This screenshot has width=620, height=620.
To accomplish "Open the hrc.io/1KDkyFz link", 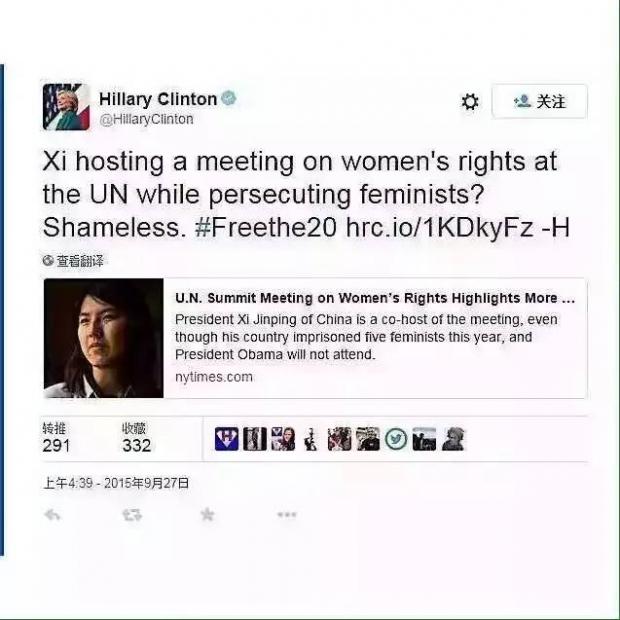I will point(439,228).
